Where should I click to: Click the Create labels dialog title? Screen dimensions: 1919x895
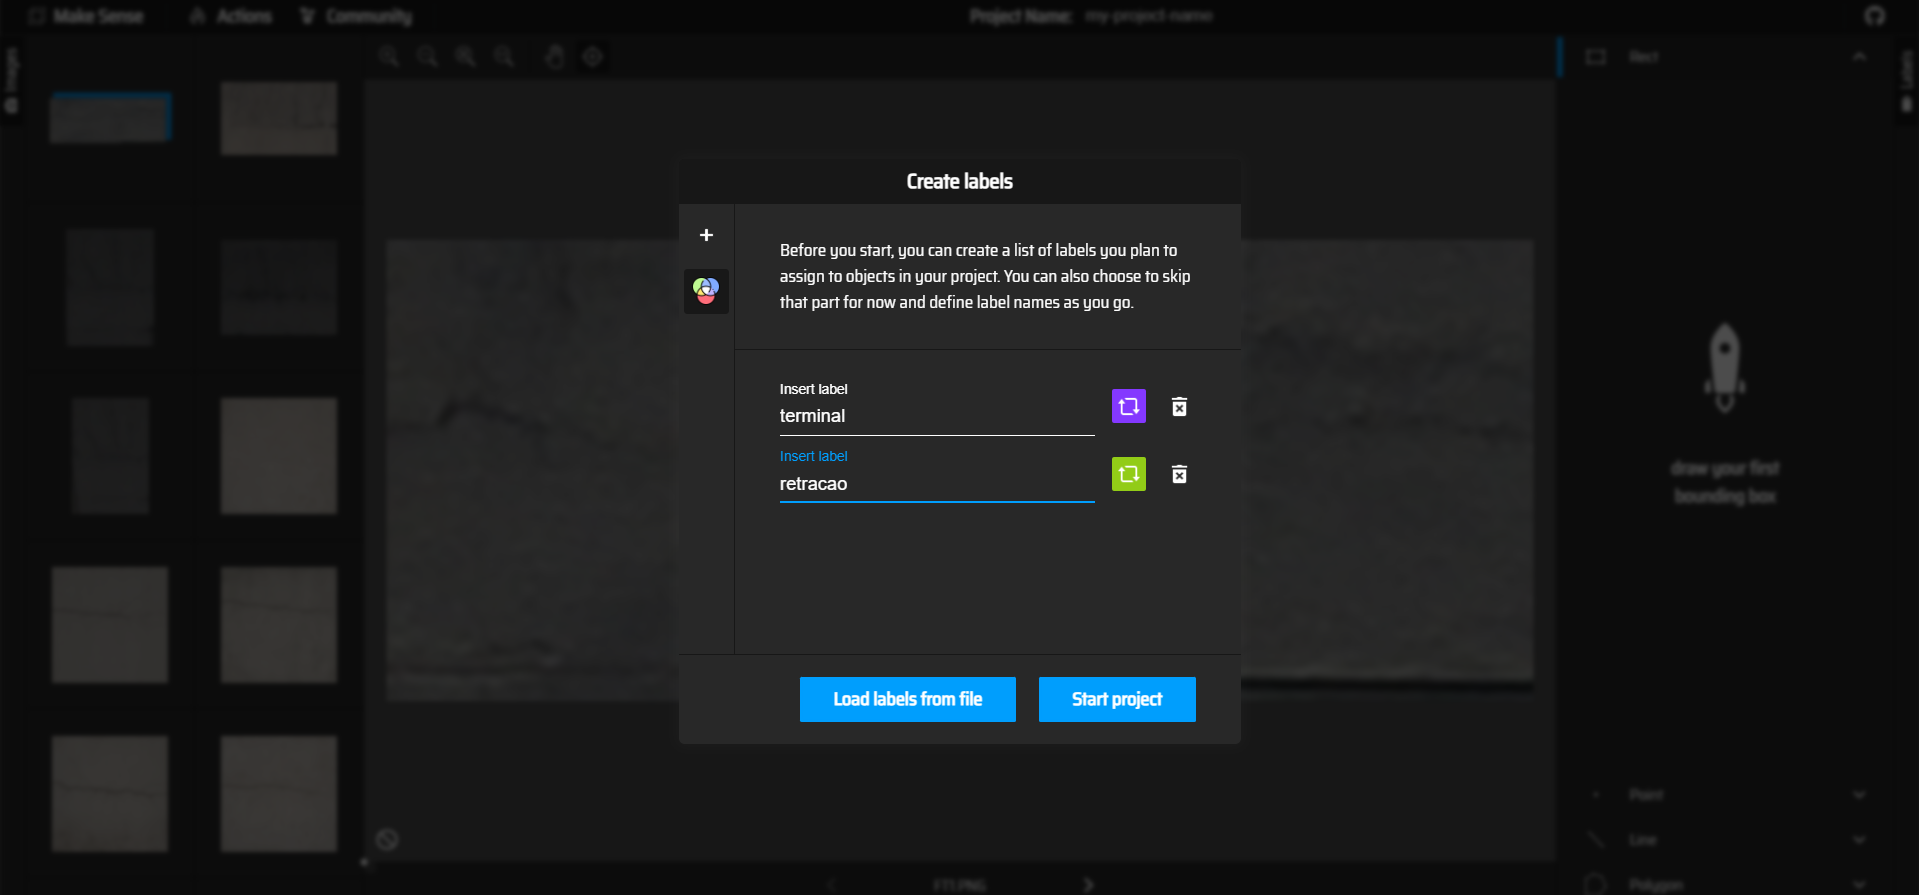pos(960,181)
